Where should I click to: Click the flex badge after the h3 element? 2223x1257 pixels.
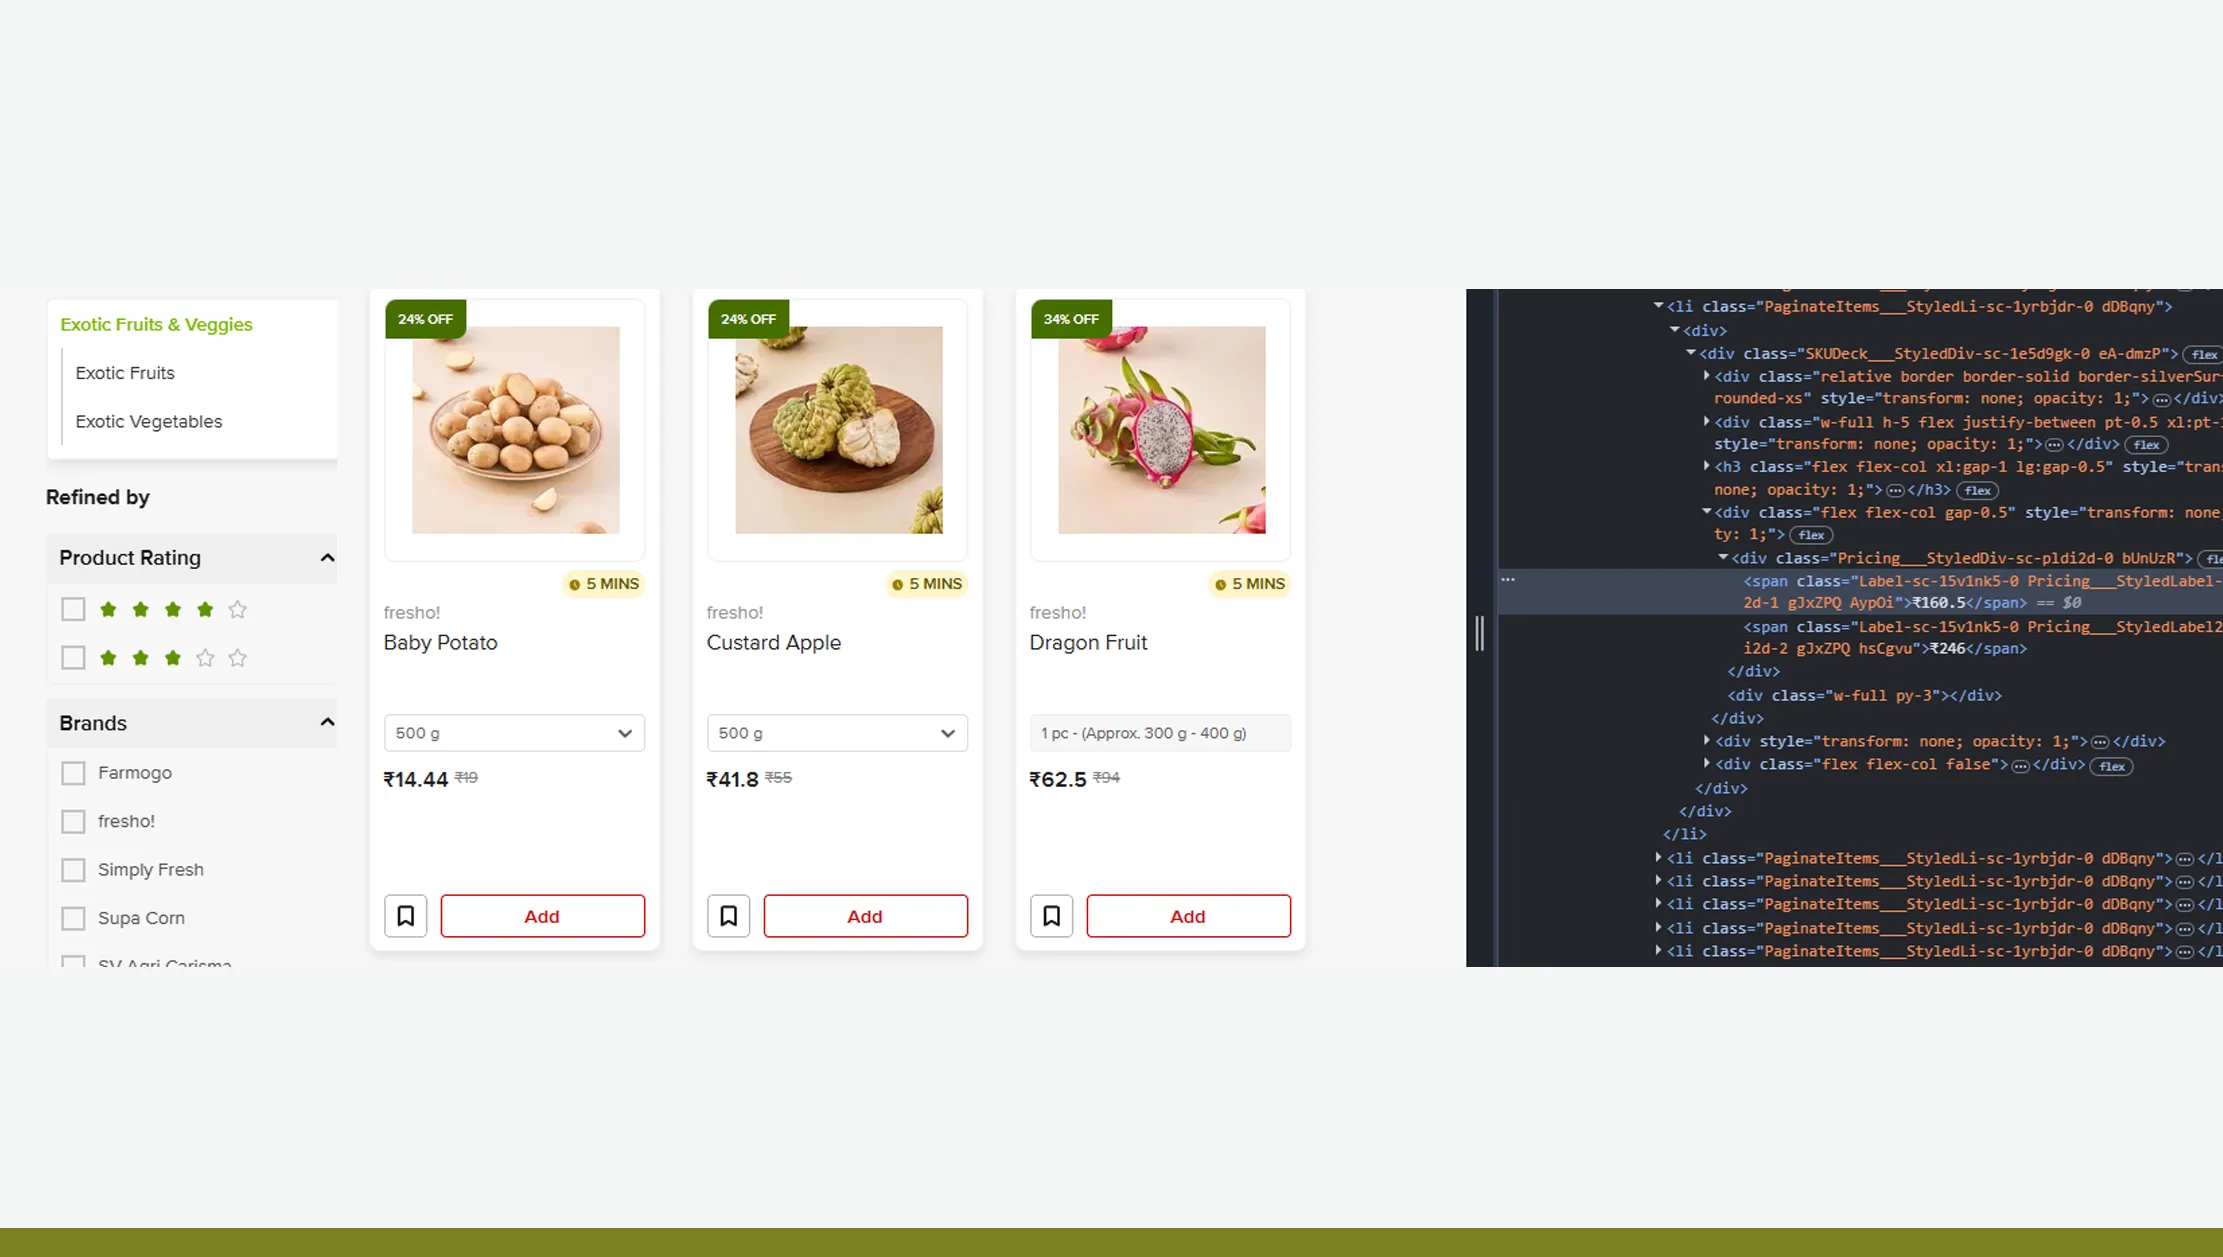[1977, 490]
